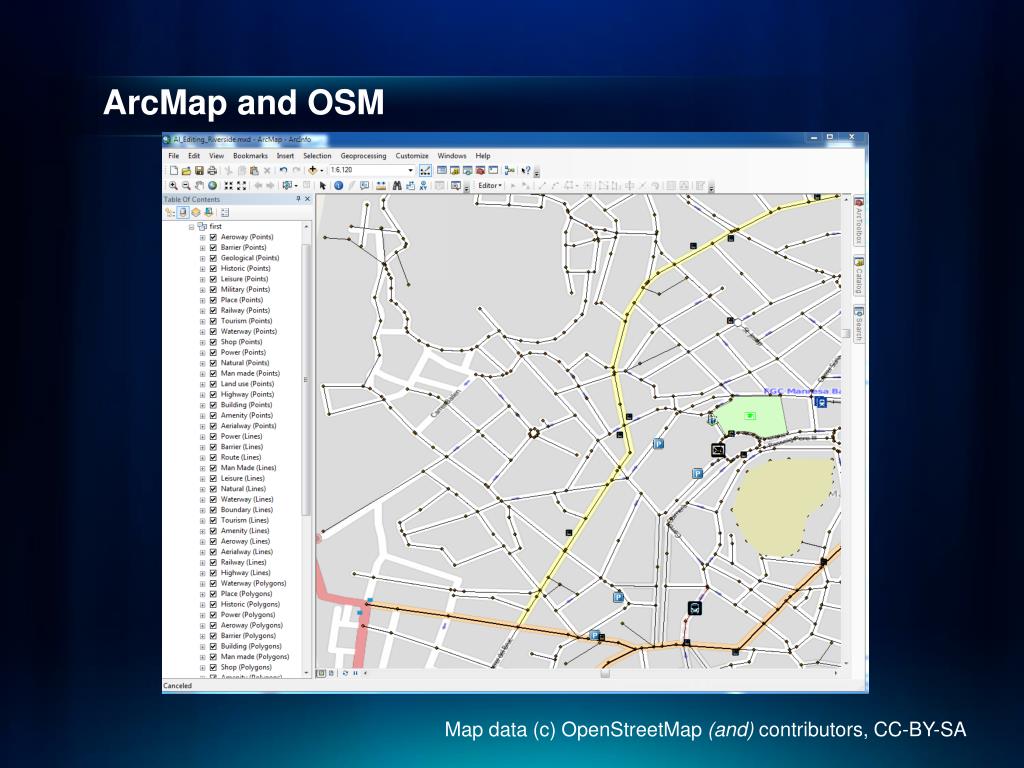The image size is (1024, 768).
Task: Paste with the clipboard icon
Action: pyautogui.click(x=254, y=170)
